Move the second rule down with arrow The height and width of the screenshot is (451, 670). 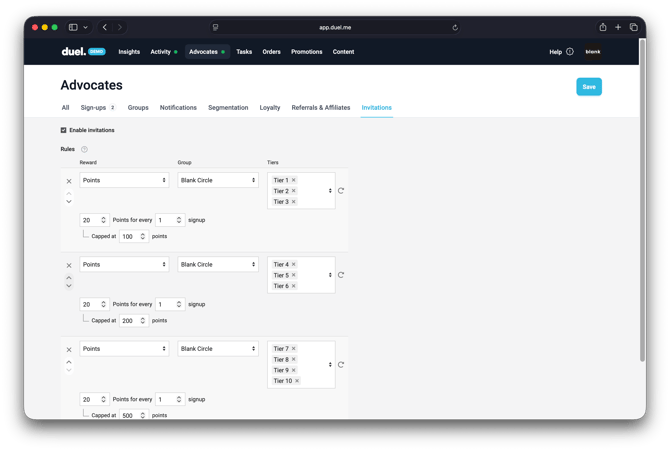69,286
